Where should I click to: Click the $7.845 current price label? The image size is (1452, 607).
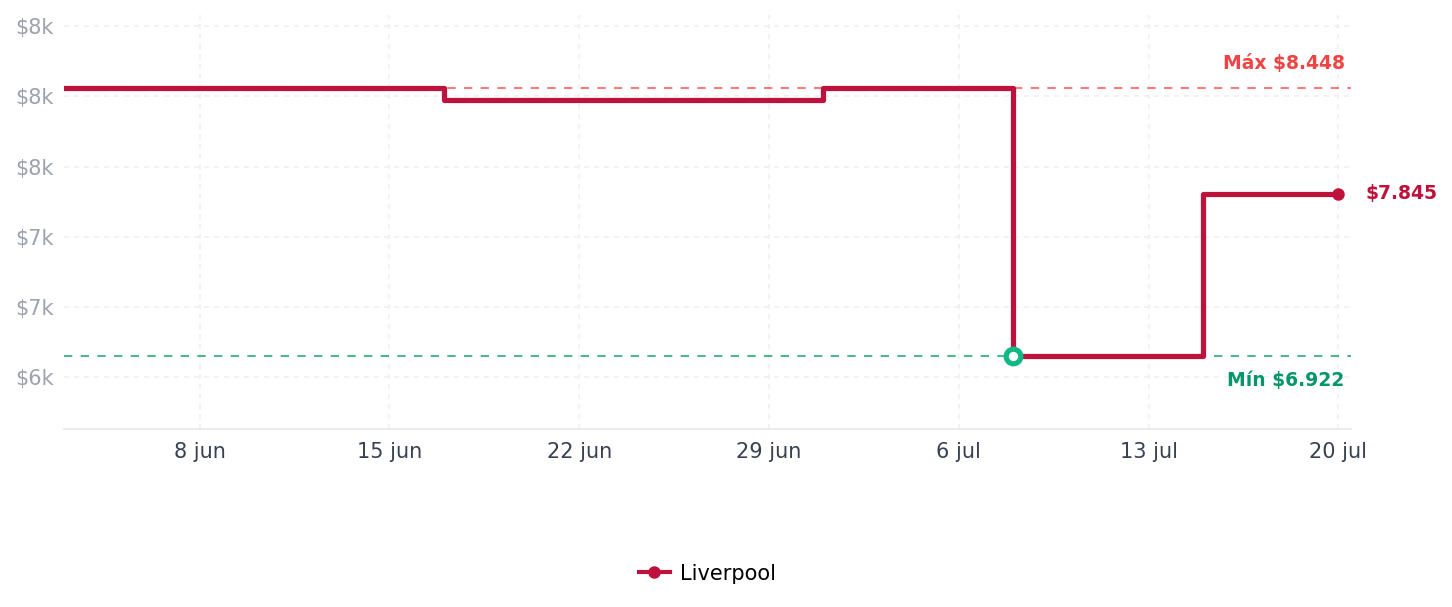tap(1401, 193)
